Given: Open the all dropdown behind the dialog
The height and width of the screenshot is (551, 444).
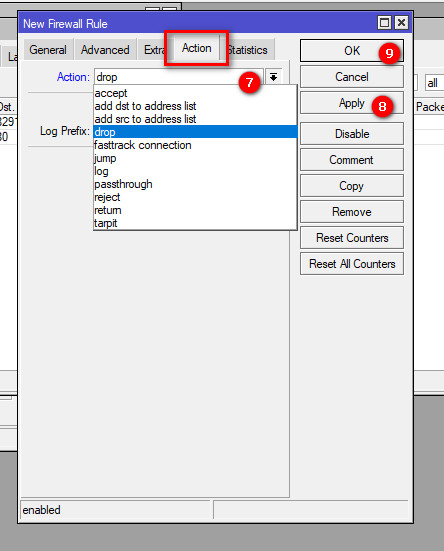Looking at the screenshot, I should [x=435, y=83].
